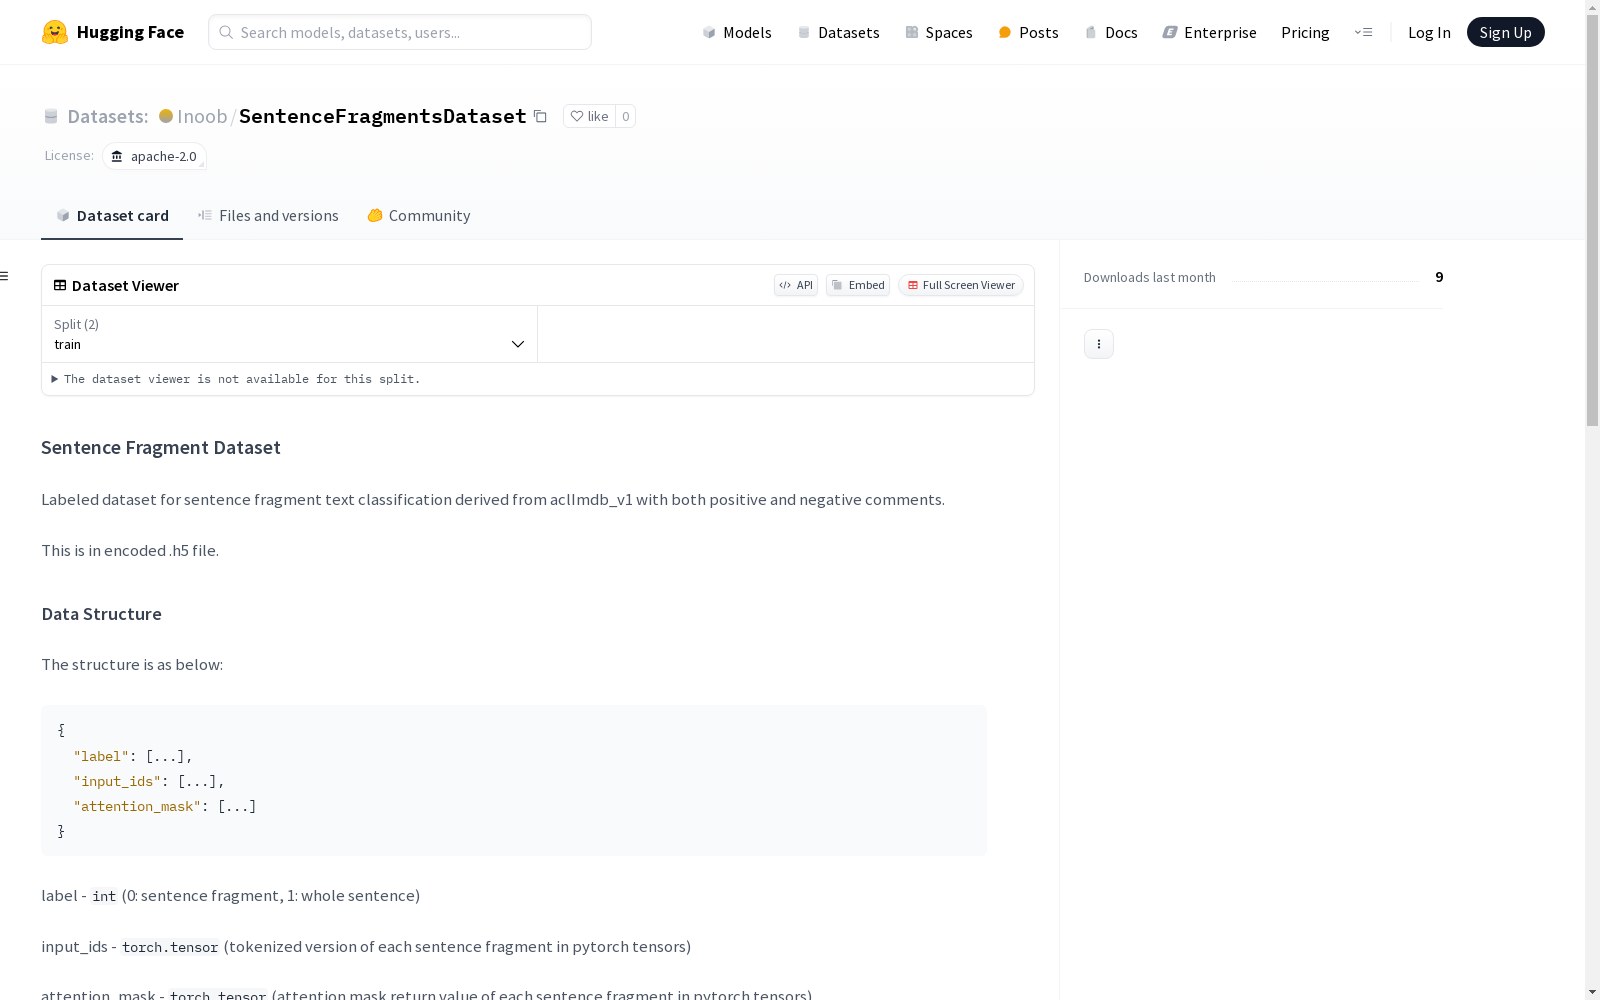1600x1000 pixels.
Task: Click the heart like button
Action: pos(589,116)
